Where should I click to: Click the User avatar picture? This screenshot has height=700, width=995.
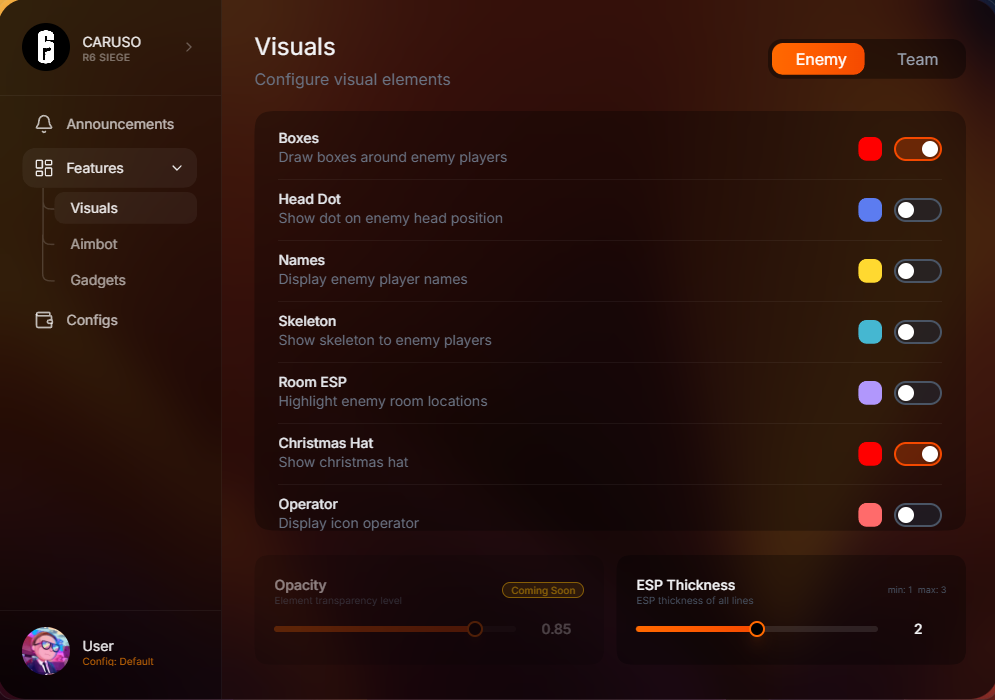46,651
